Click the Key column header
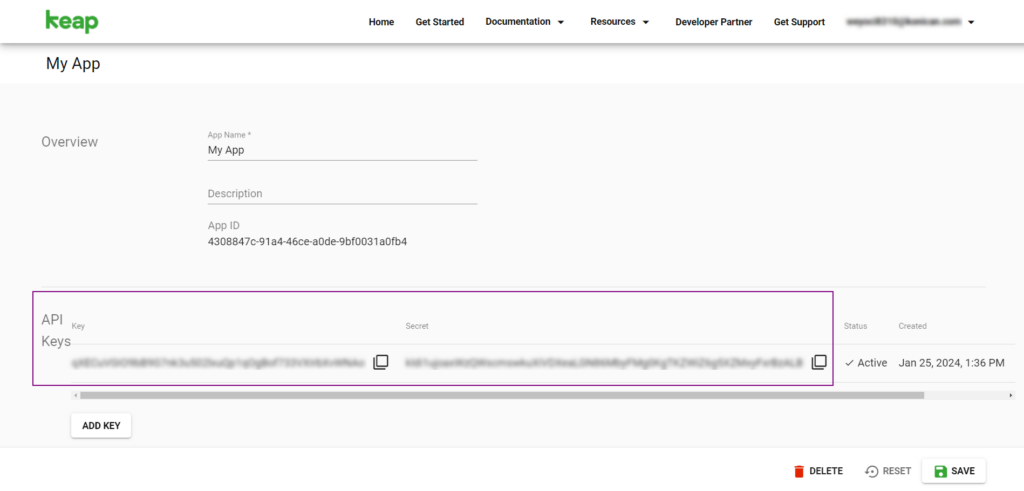The height and width of the screenshot is (491, 1024). 78,326
